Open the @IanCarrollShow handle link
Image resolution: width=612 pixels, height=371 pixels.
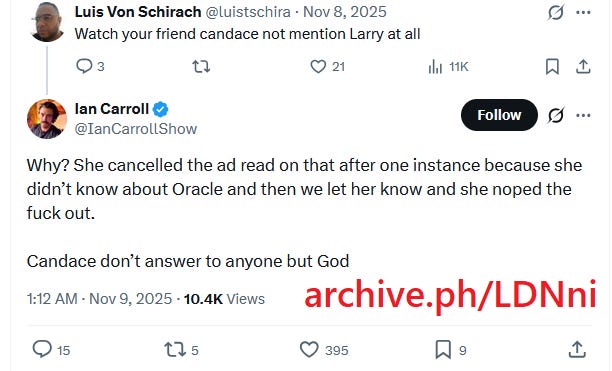[136, 129]
